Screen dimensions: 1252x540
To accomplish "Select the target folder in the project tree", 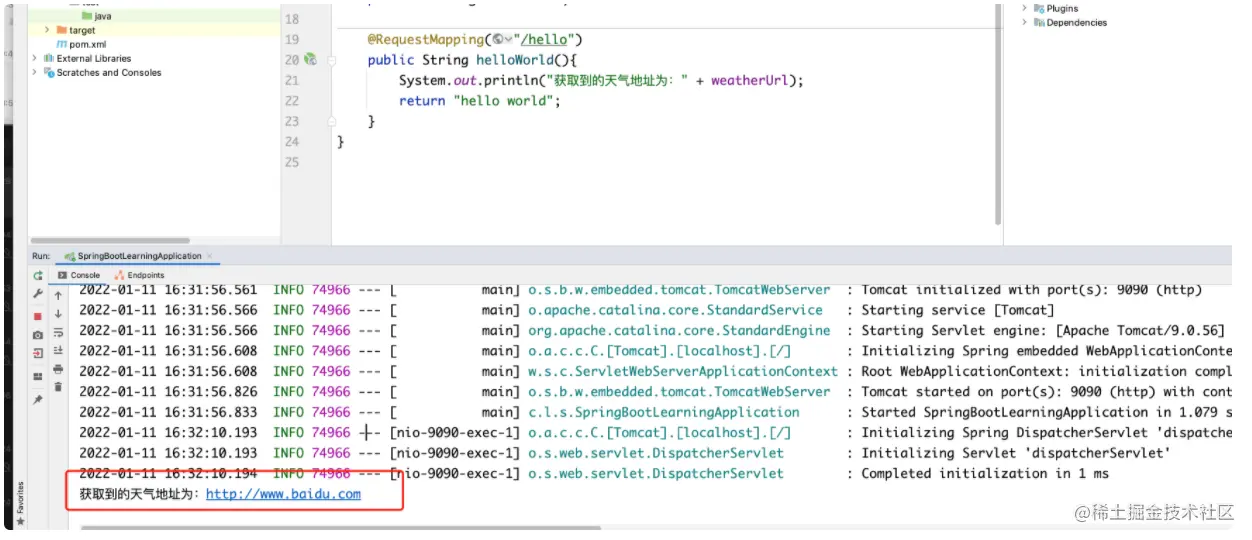I will pyautogui.click(x=76, y=31).
